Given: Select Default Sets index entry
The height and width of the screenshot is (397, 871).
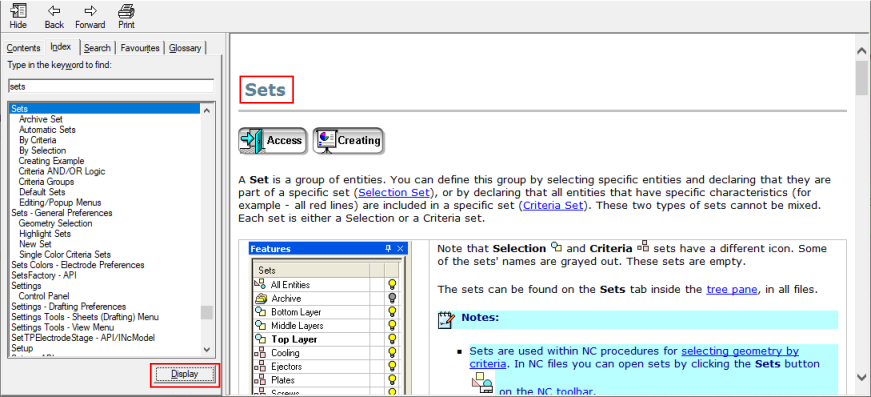Looking at the screenshot, I should [x=42, y=192].
